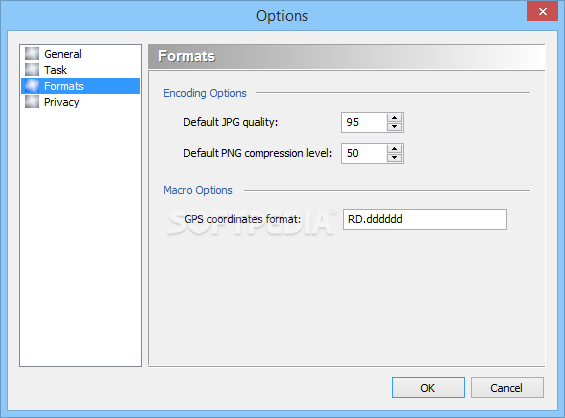Click the JPG quality value field showing 95
This screenshot has width=565, height=418.
[x=364, y=122]
